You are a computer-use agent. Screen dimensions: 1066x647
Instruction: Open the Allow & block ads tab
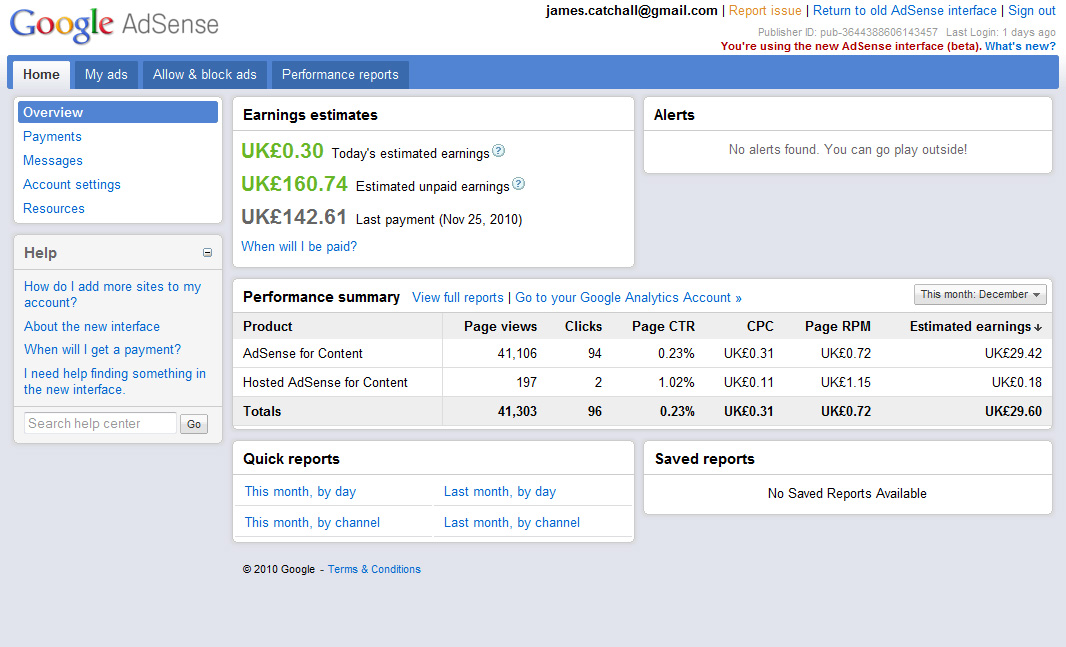pos(204,74)
